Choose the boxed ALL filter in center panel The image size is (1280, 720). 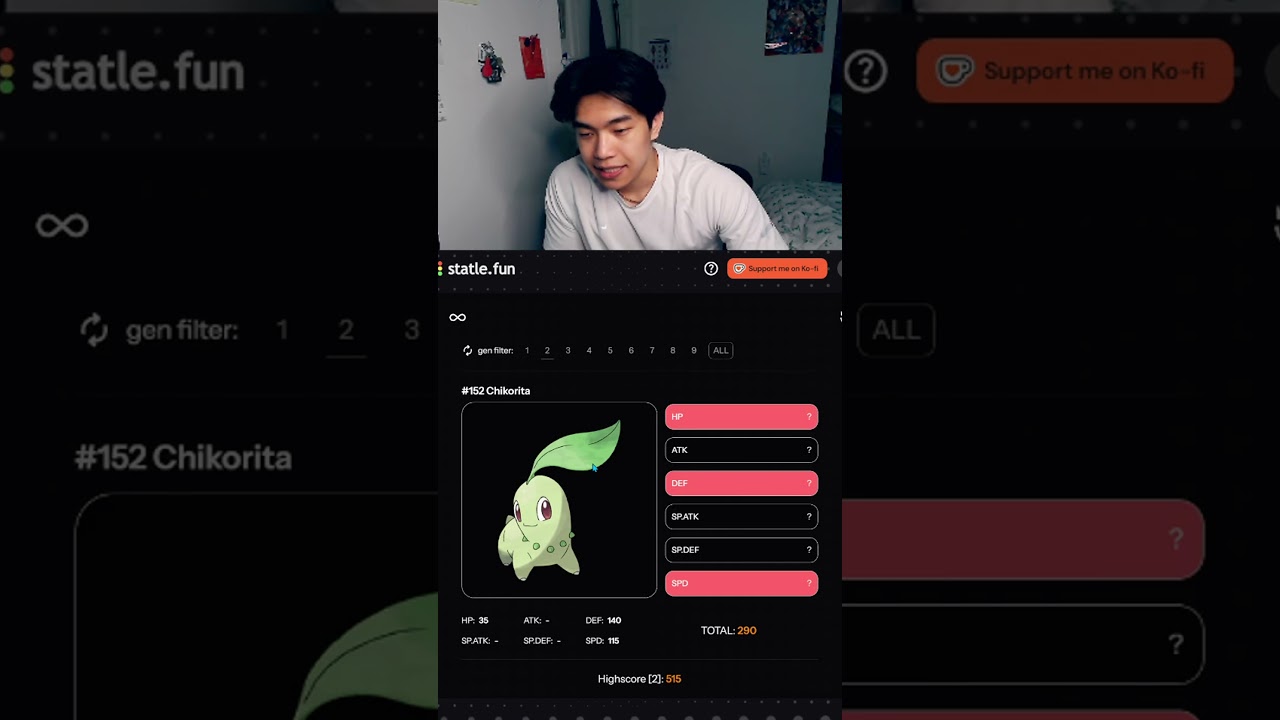click(x=720, y=351)
